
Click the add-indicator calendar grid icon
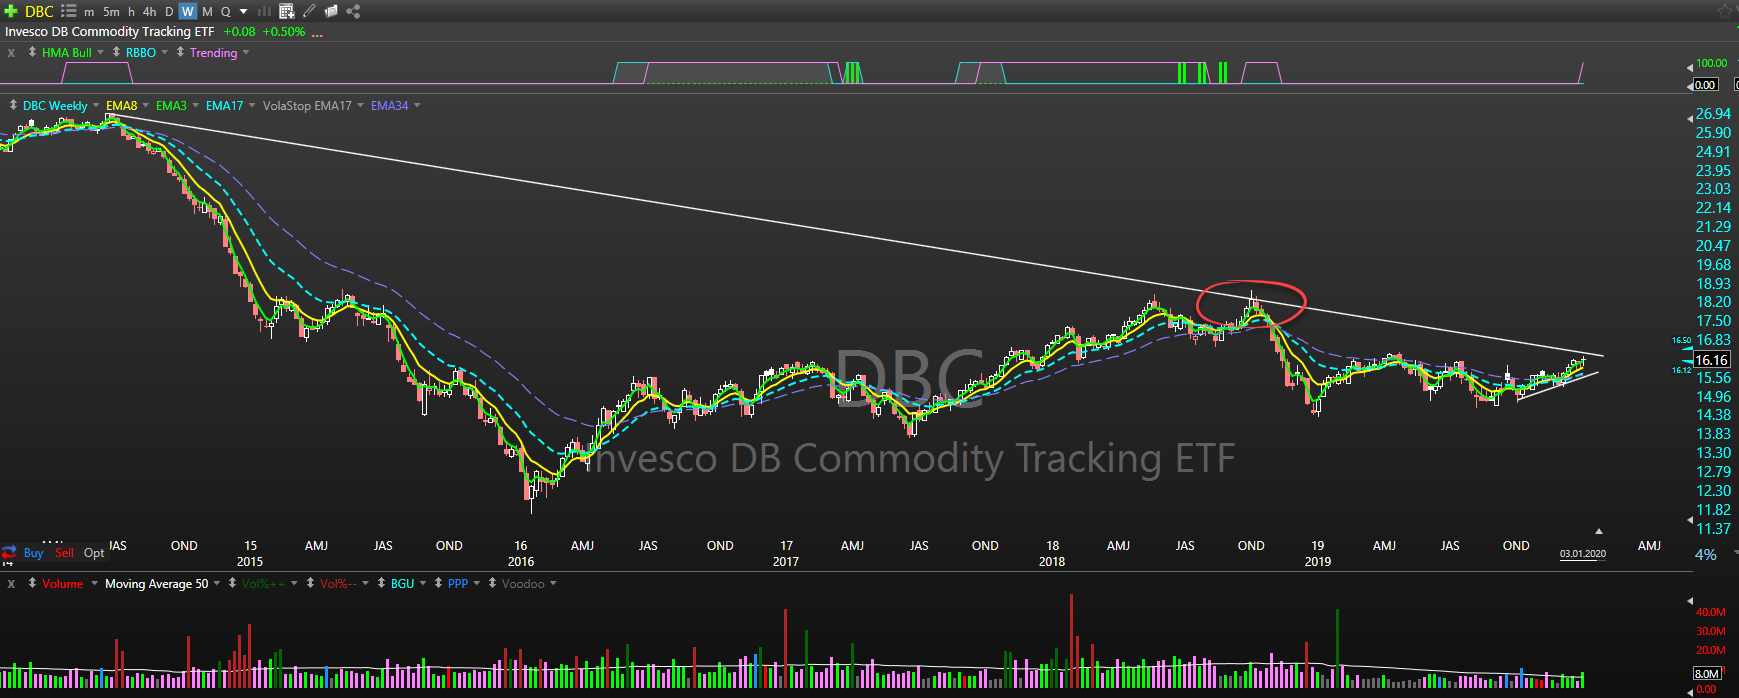[286, 11]
